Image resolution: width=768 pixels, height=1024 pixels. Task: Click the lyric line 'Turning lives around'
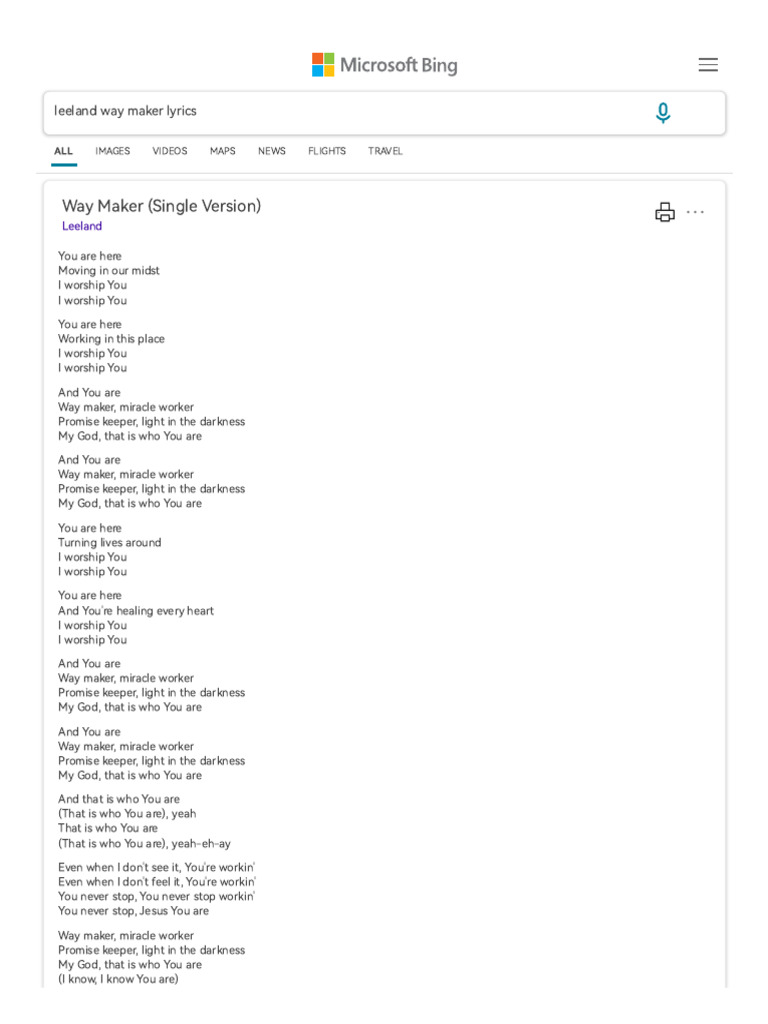tap(109, 543)
